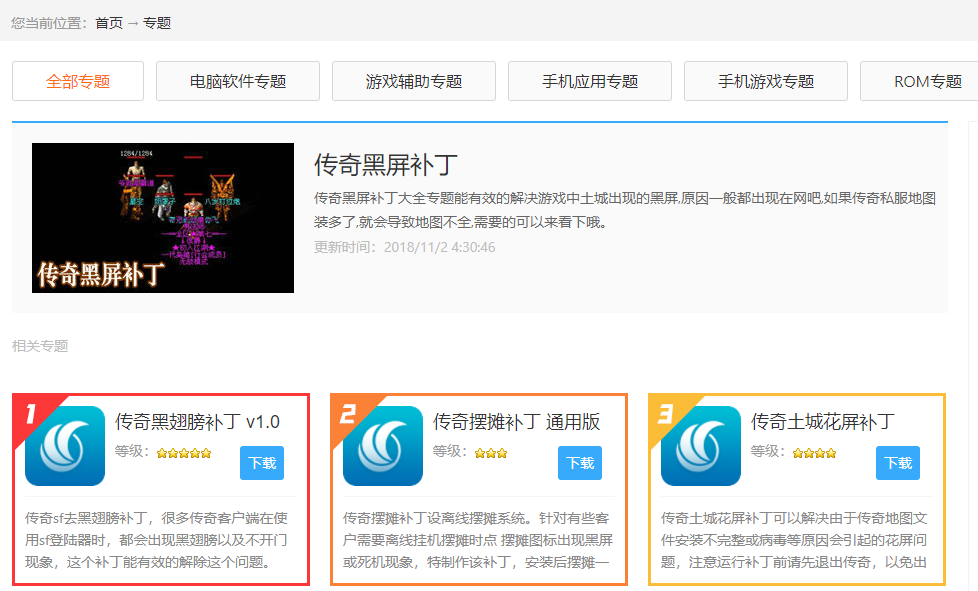Click the four-star rating of 传奇土城花屏补丁
This screenshot has width=978, height=591.
[814, 453]
